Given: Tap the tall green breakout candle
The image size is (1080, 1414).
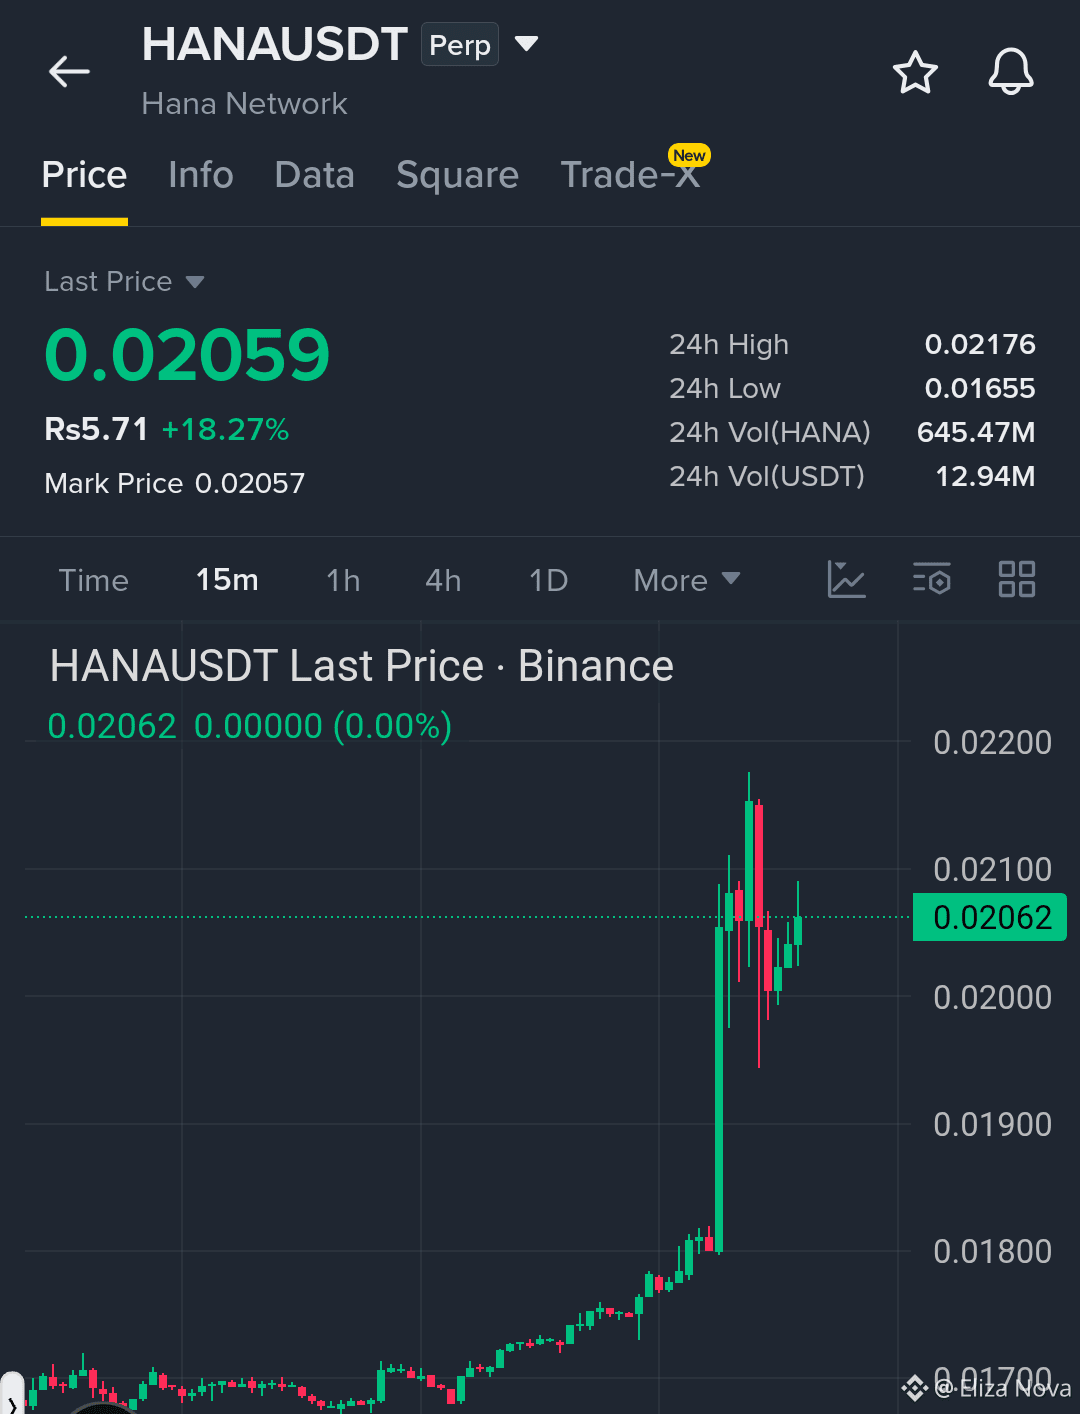Looking at the screenshot, I should pyautogui.click(x=719, y=1088).
